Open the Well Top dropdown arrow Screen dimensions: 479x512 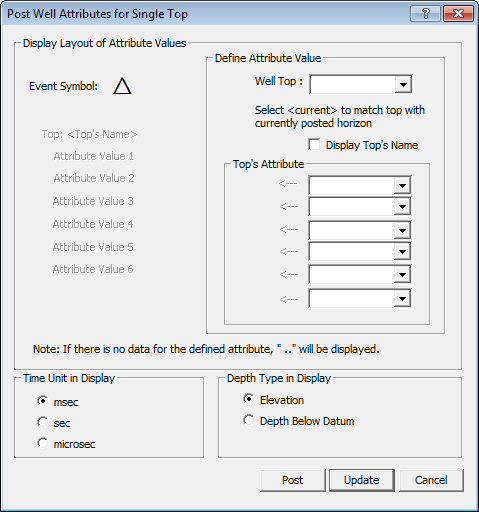(403, 84)
